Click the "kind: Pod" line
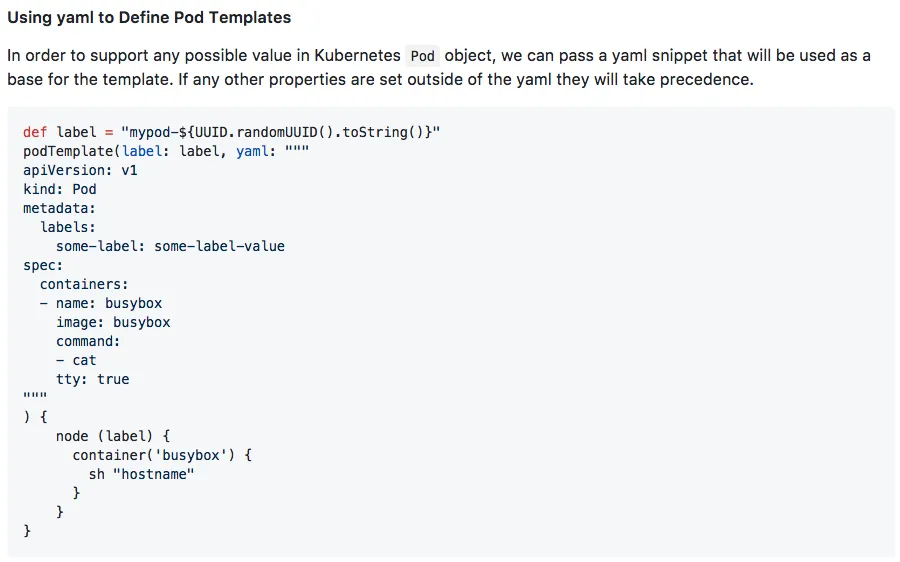Screen dimensions: 900x562 60,189
